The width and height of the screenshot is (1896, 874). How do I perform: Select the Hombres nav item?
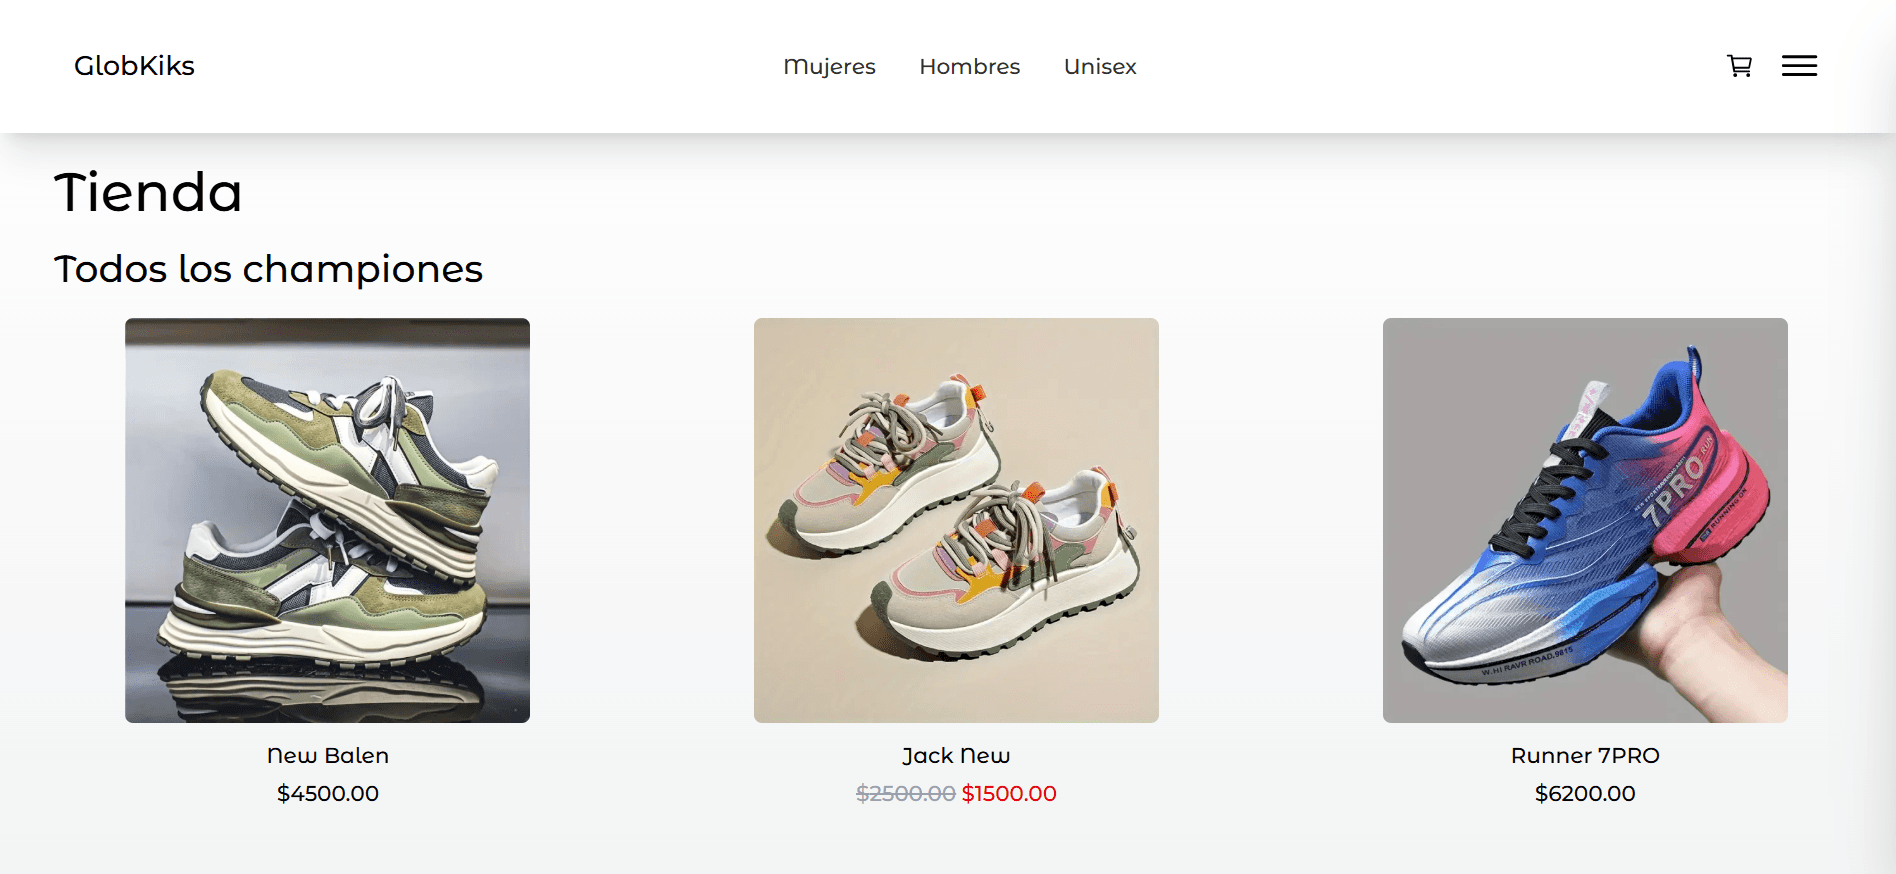(x=969, y=67)
